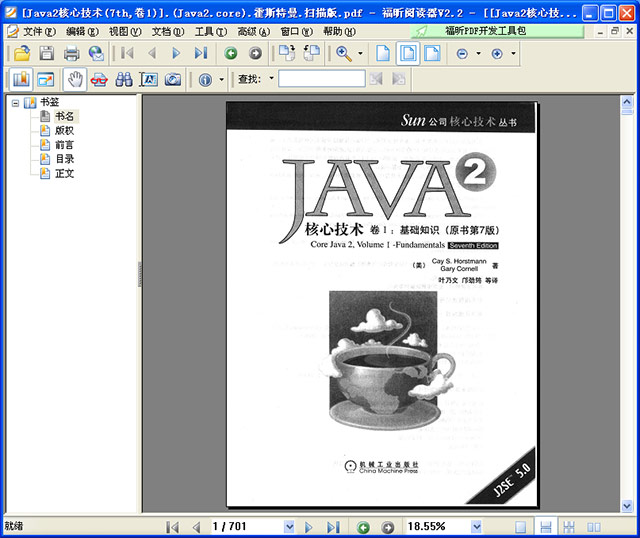640x538 pixels.
Task: Click the page number field 1 / 701
Action: (x=247, y=527)
